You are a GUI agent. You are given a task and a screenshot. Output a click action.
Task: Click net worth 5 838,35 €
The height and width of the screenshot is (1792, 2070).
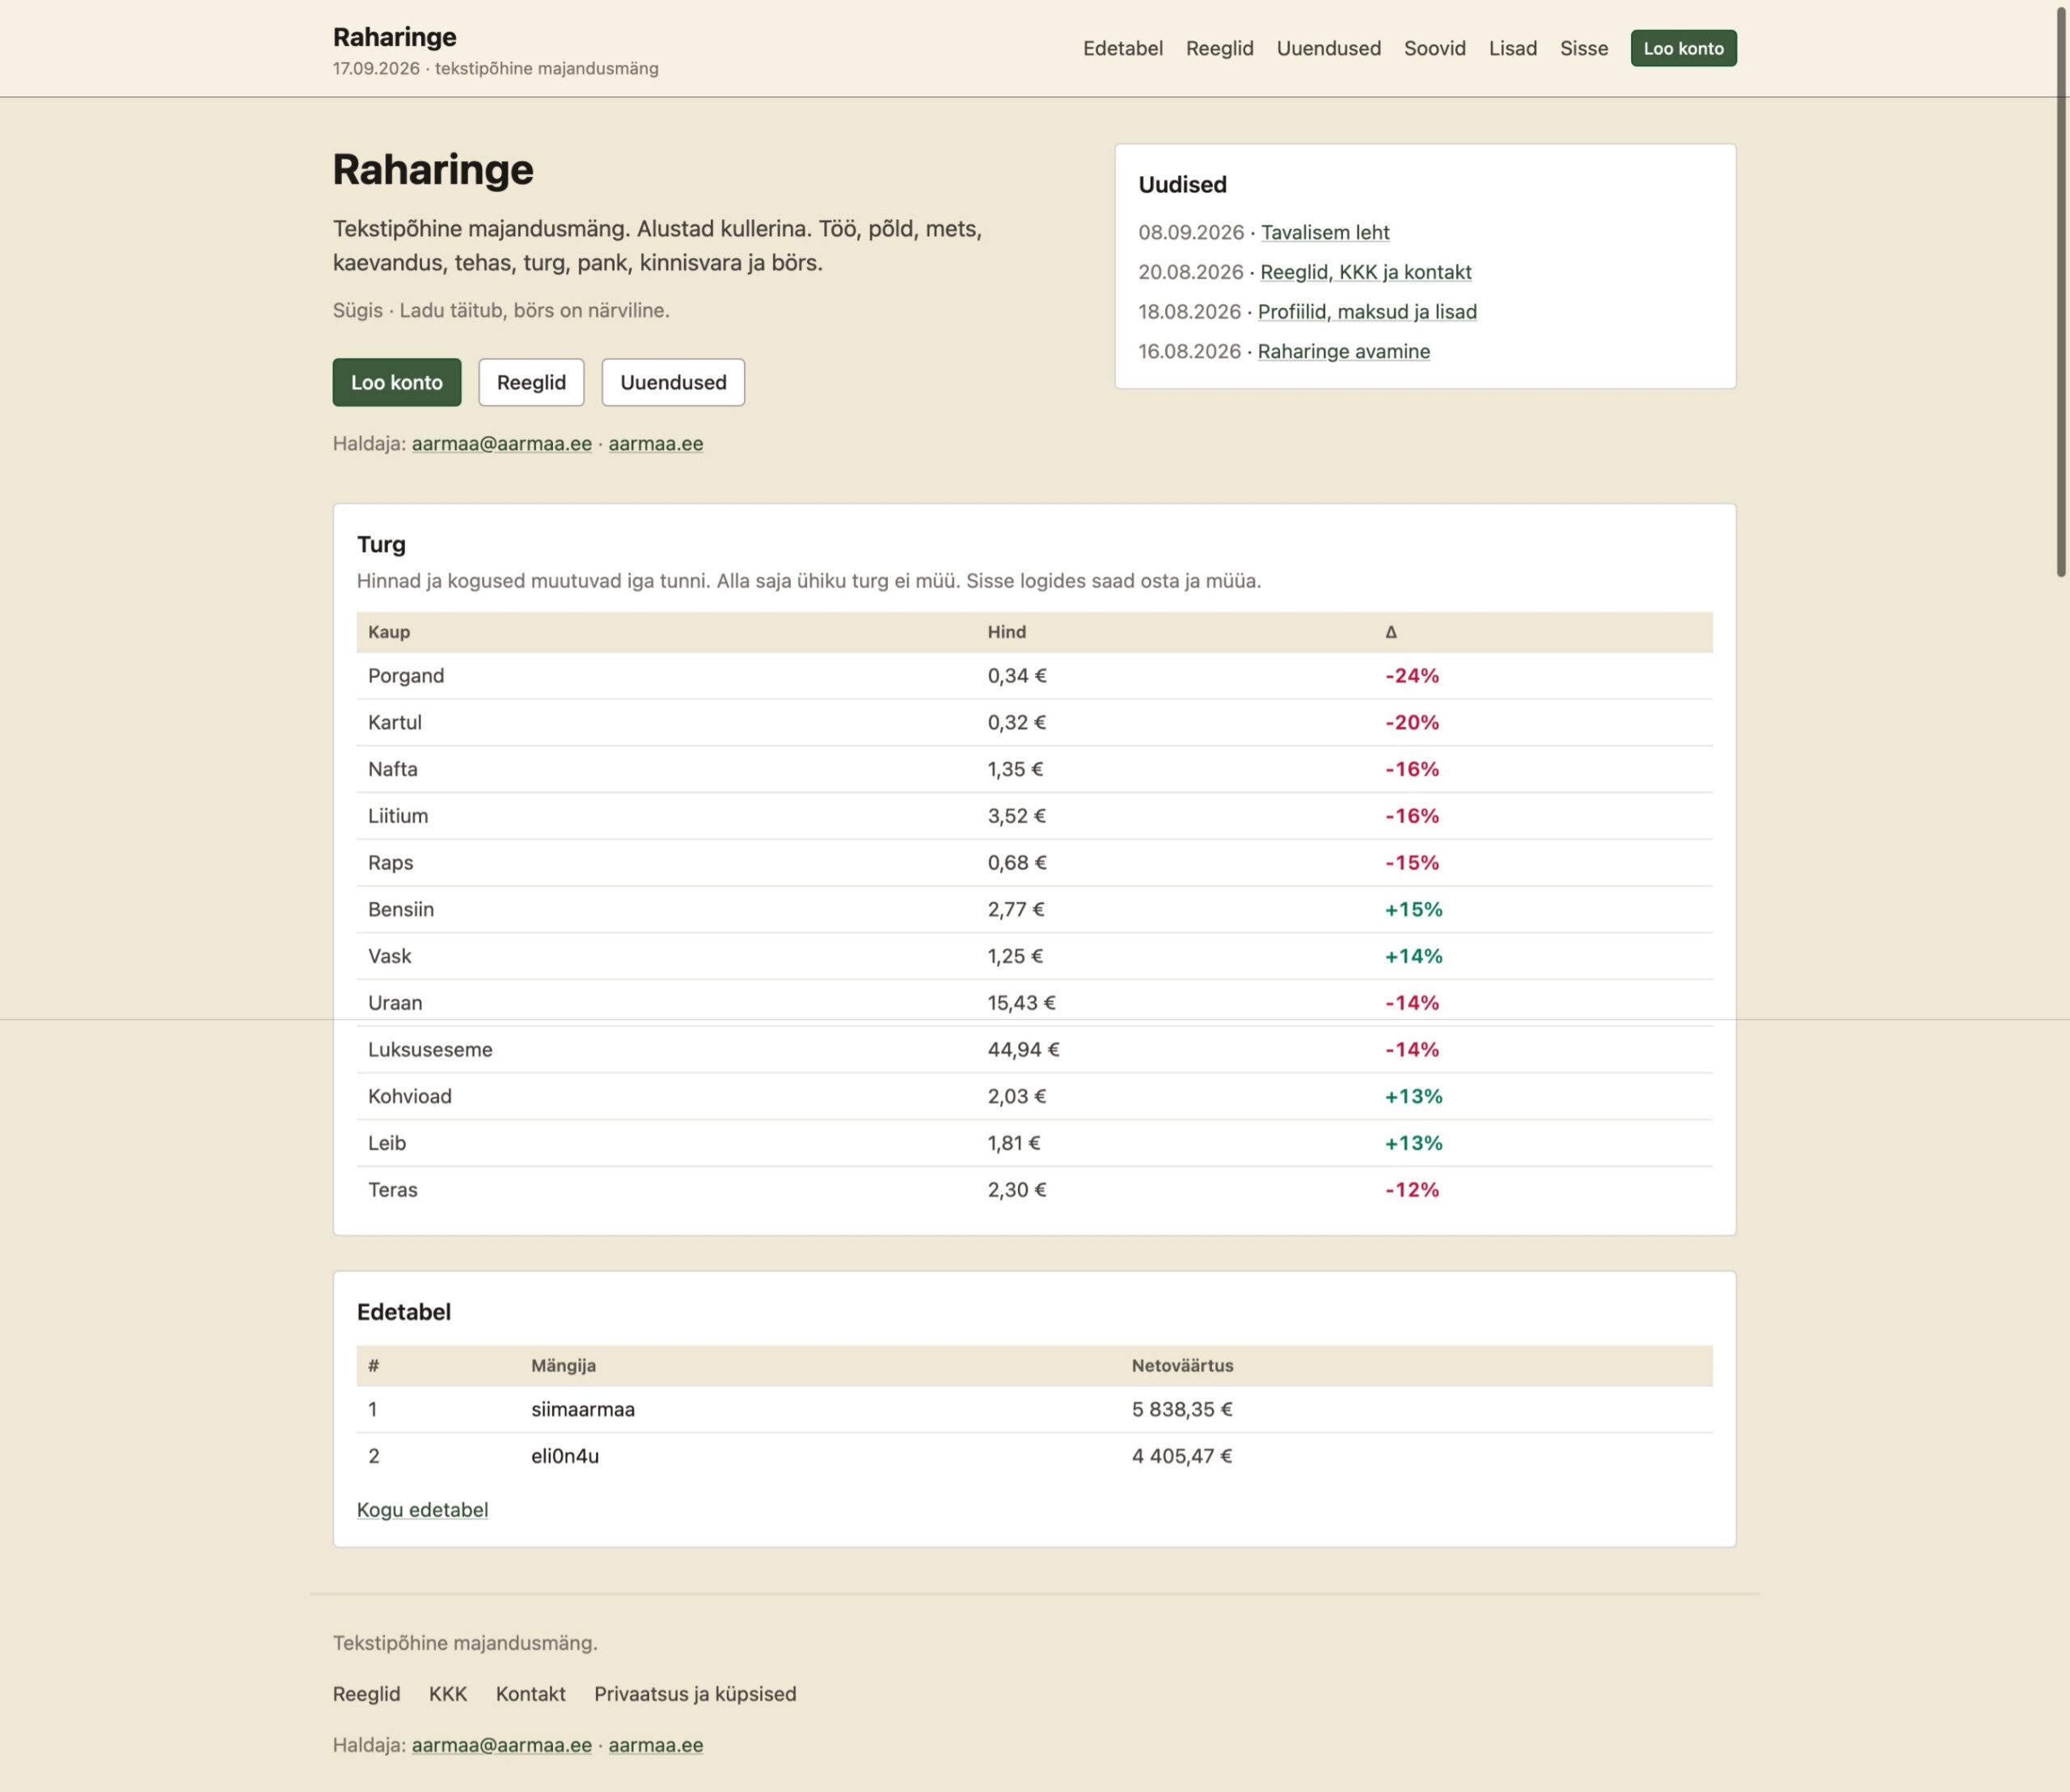pyautogui.click(x=1182, y=1410)
